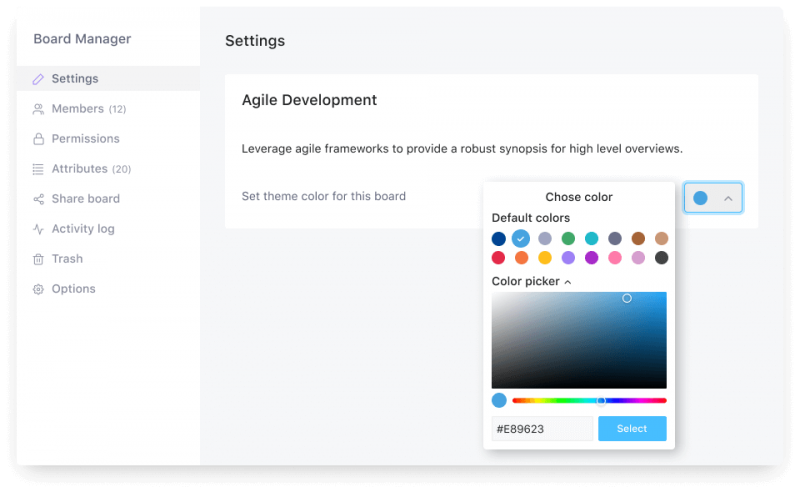This screenshot has height=492, width=800.
Task: Open the Members menu item
Action: [78, 109]
